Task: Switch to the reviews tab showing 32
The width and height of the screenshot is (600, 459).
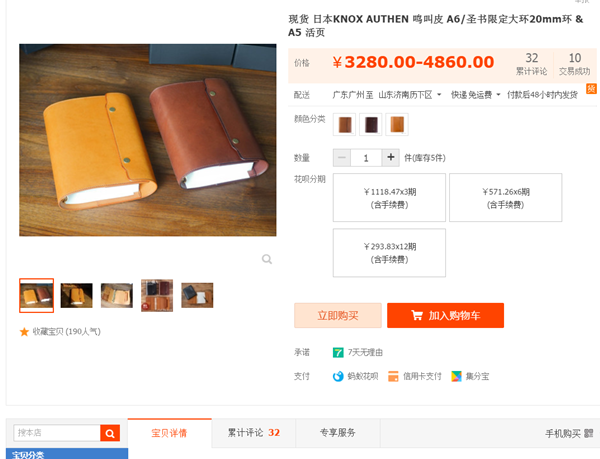Action: pyautogui.click(x=254, y=433)
